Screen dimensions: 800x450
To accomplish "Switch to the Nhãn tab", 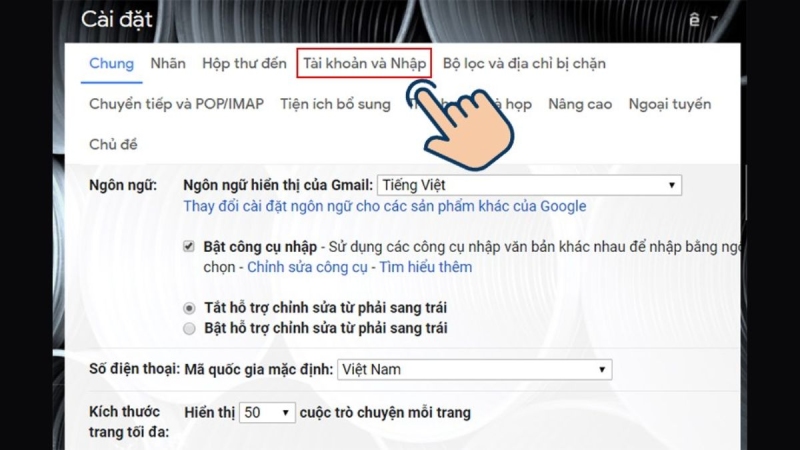I will (168, 63).
